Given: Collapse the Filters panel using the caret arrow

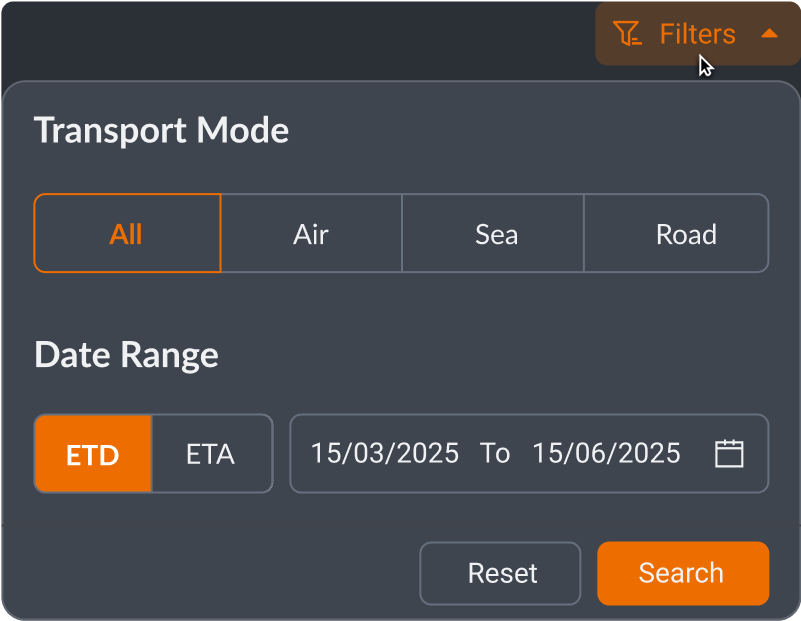Looking at the screenshot, I should pos(769,33).
